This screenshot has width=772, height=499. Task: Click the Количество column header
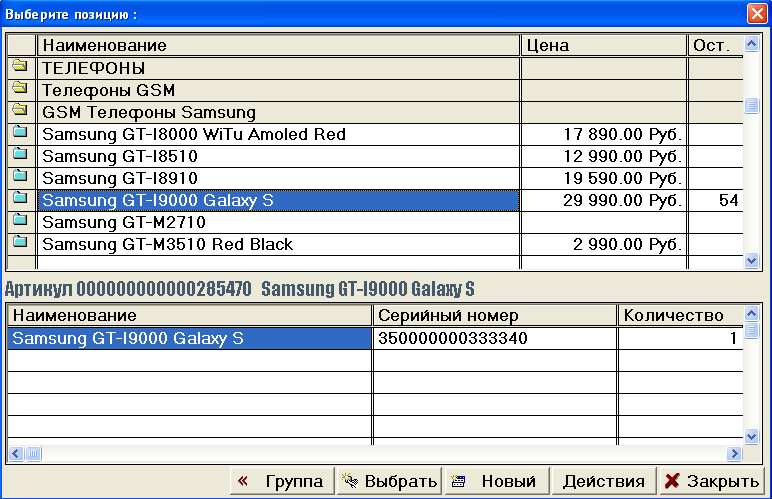[680, 315]
